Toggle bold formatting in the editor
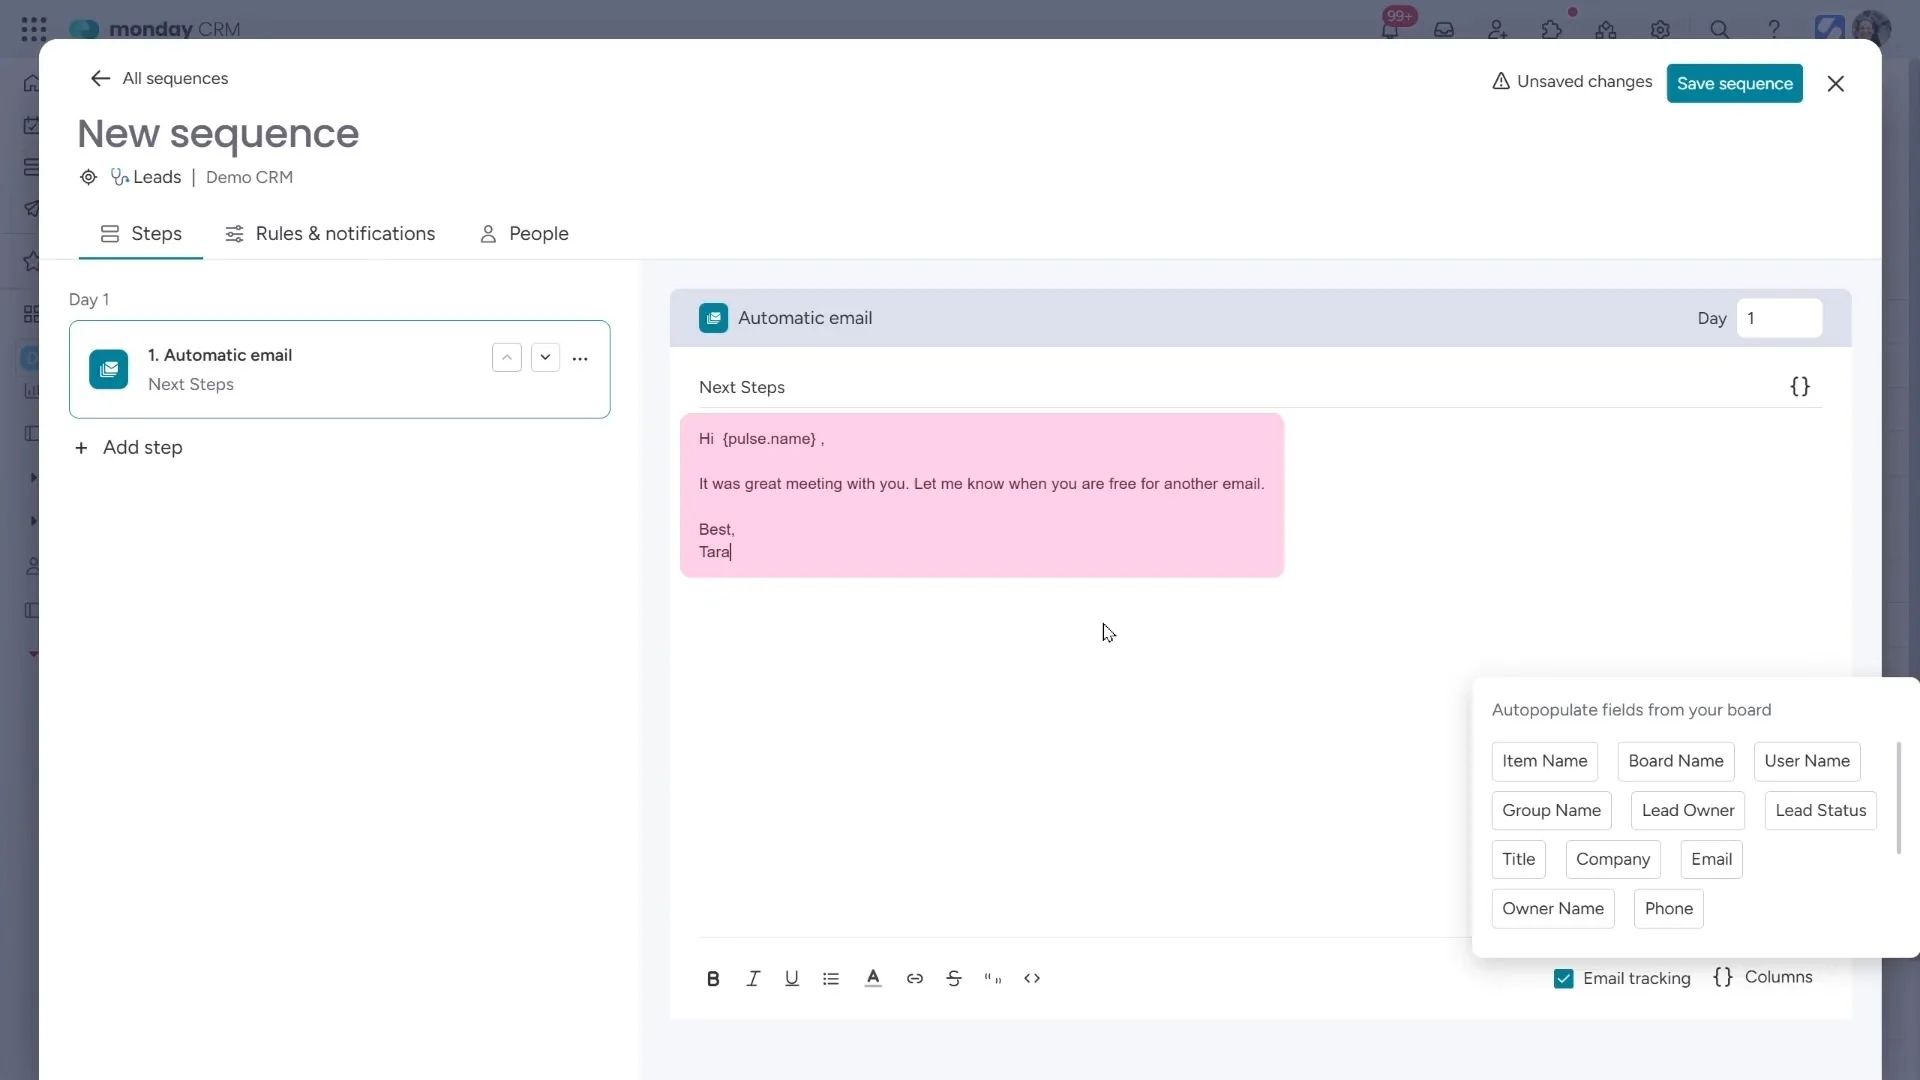 (x=713, y=978)
